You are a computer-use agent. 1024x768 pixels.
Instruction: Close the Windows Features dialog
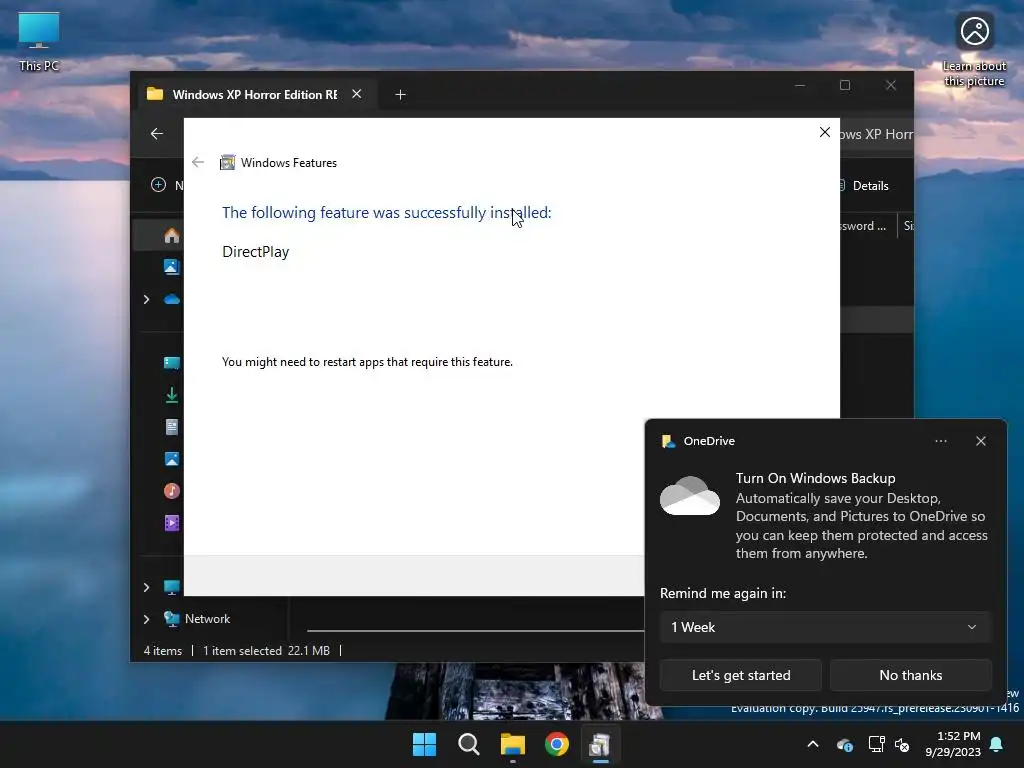[825, 132]
